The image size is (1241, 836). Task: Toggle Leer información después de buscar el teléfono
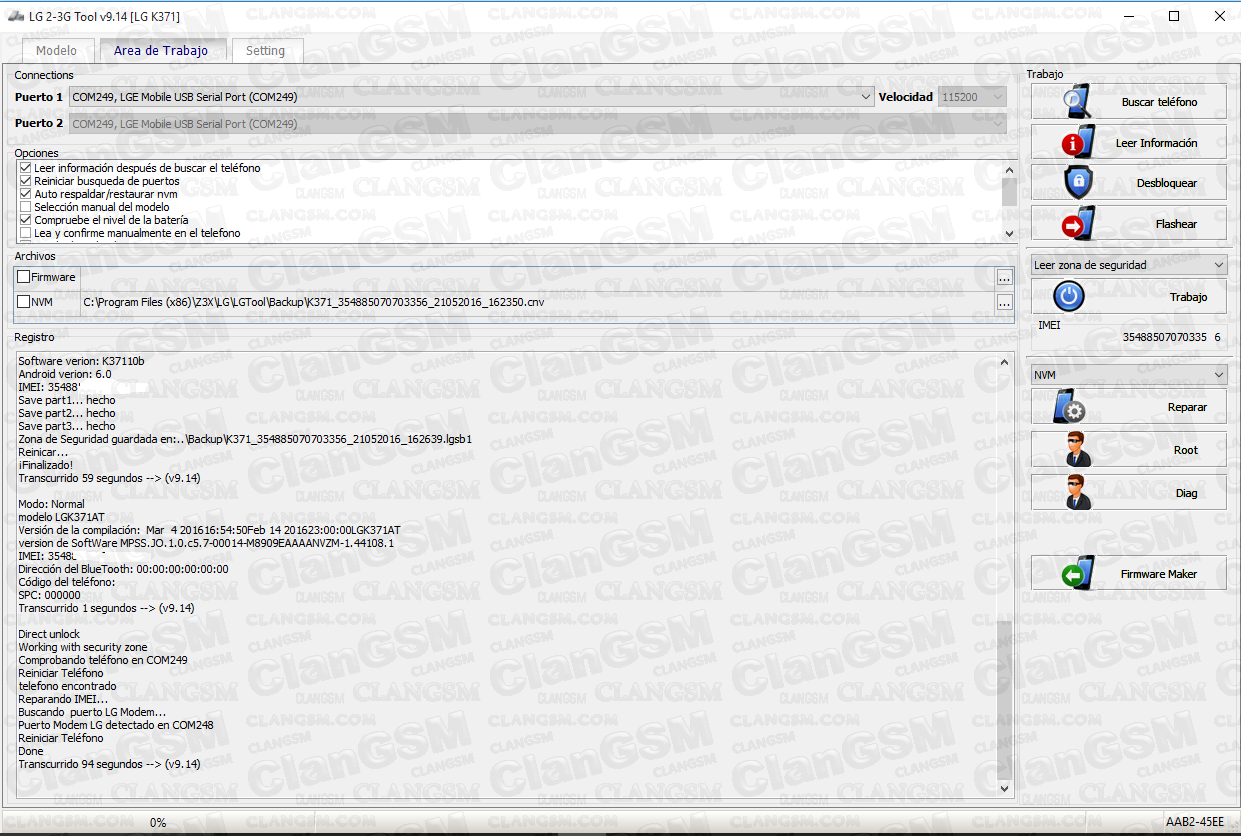[x=26, y=168]
